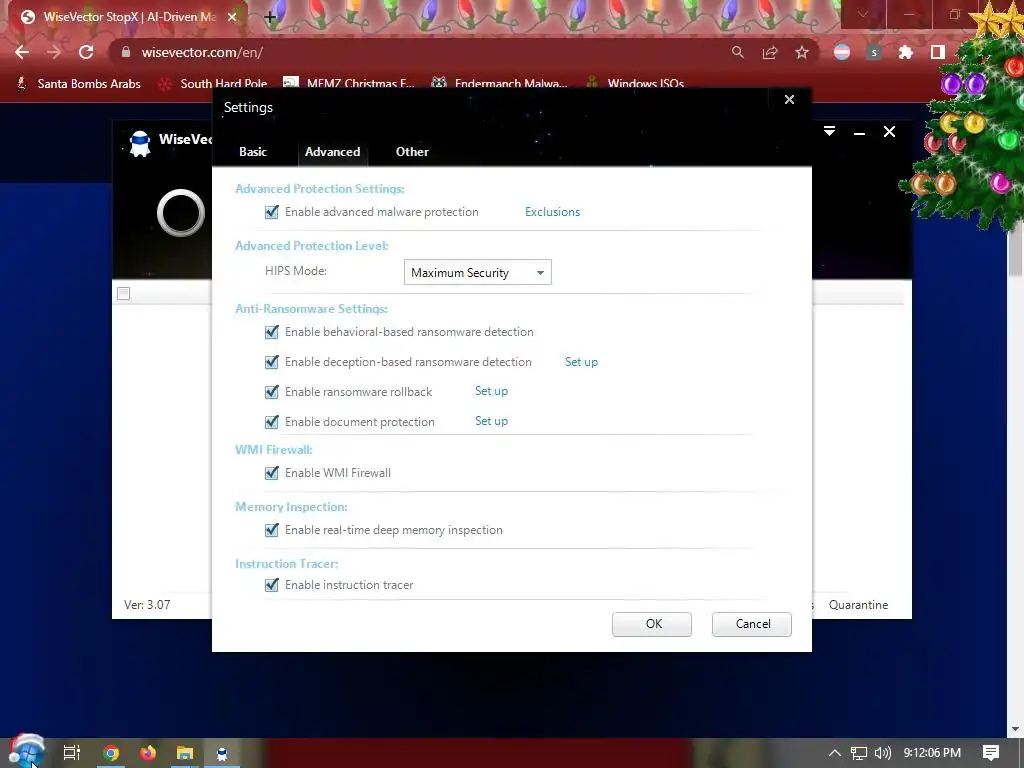Toggle the browser side panel icon
The image size is (1024, 768).
tap(938, 52)
